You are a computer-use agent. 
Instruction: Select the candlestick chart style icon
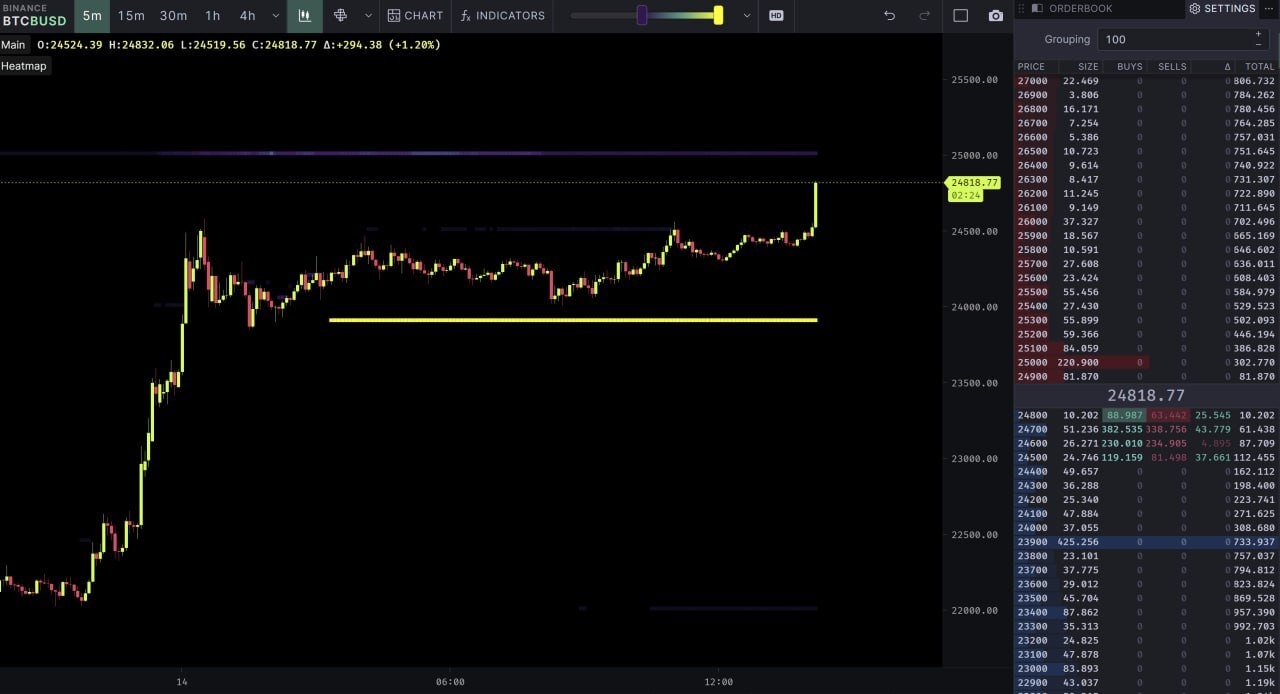[305, 15]
